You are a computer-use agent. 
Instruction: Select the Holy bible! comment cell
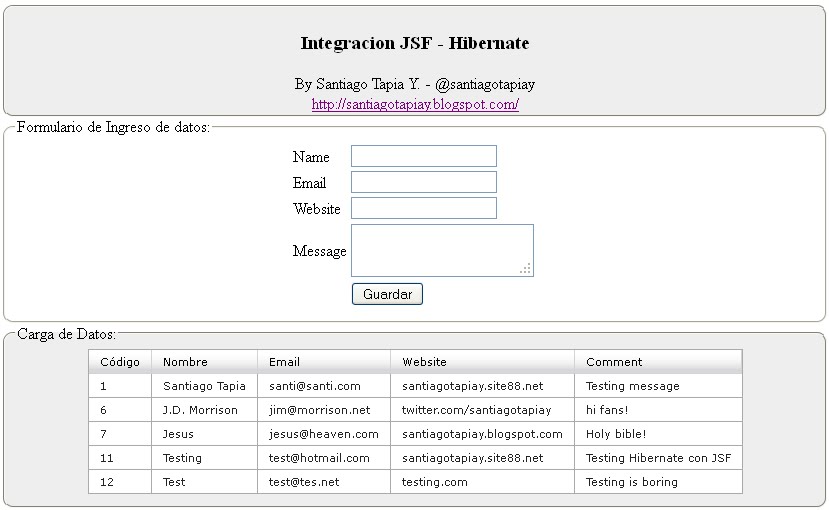coord(658,434)
